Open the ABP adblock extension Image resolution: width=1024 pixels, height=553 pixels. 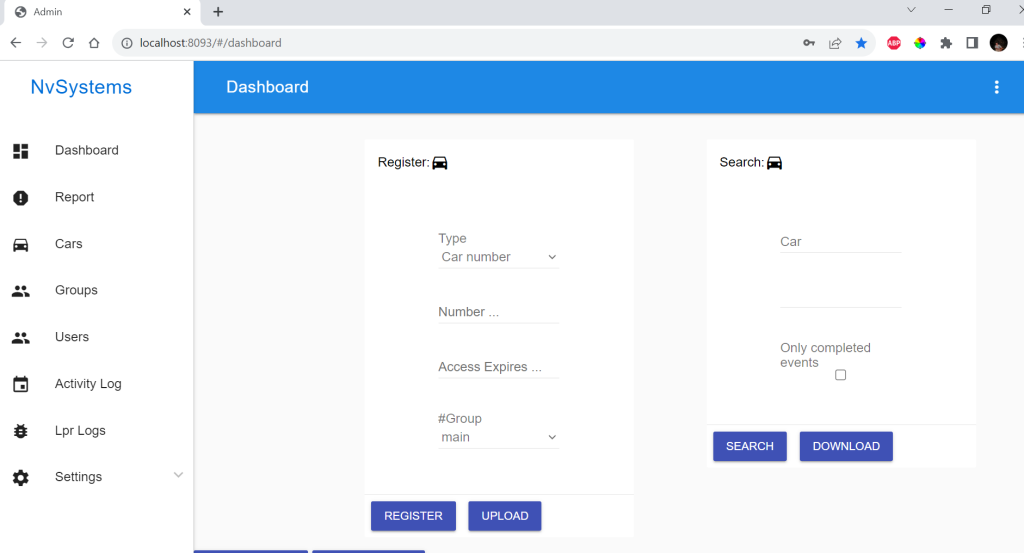[x=894, y=43]
